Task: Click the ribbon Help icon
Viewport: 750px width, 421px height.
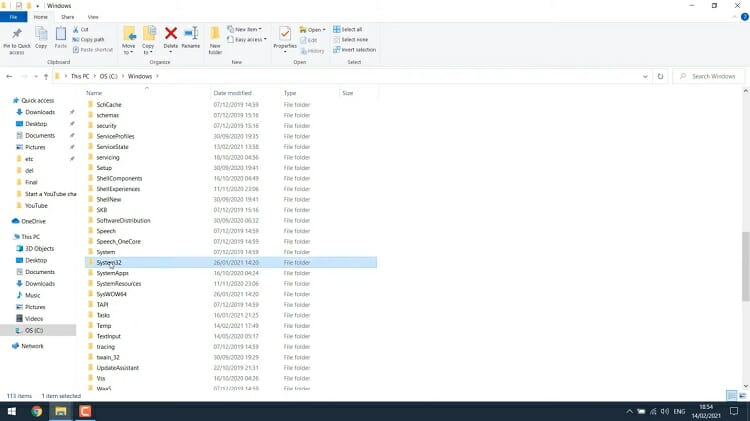Action: [x=745, y=17]
